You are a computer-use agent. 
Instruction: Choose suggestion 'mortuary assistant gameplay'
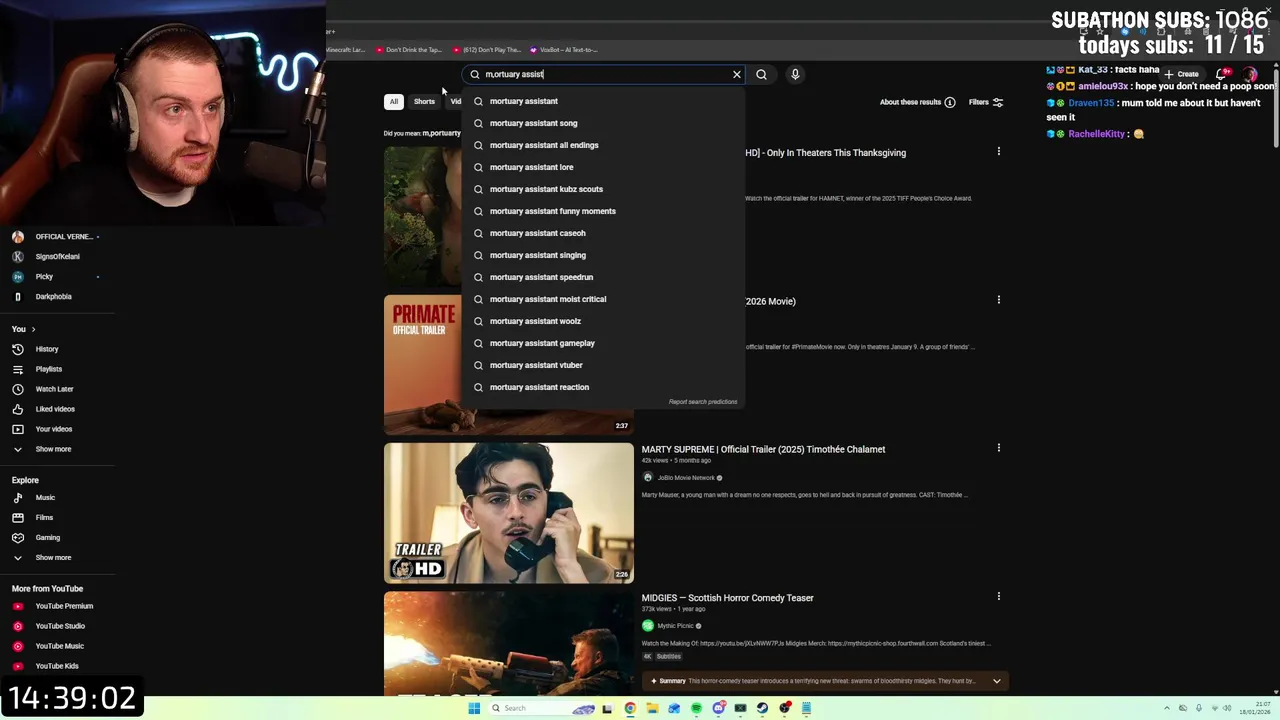(x=603, y=343)
